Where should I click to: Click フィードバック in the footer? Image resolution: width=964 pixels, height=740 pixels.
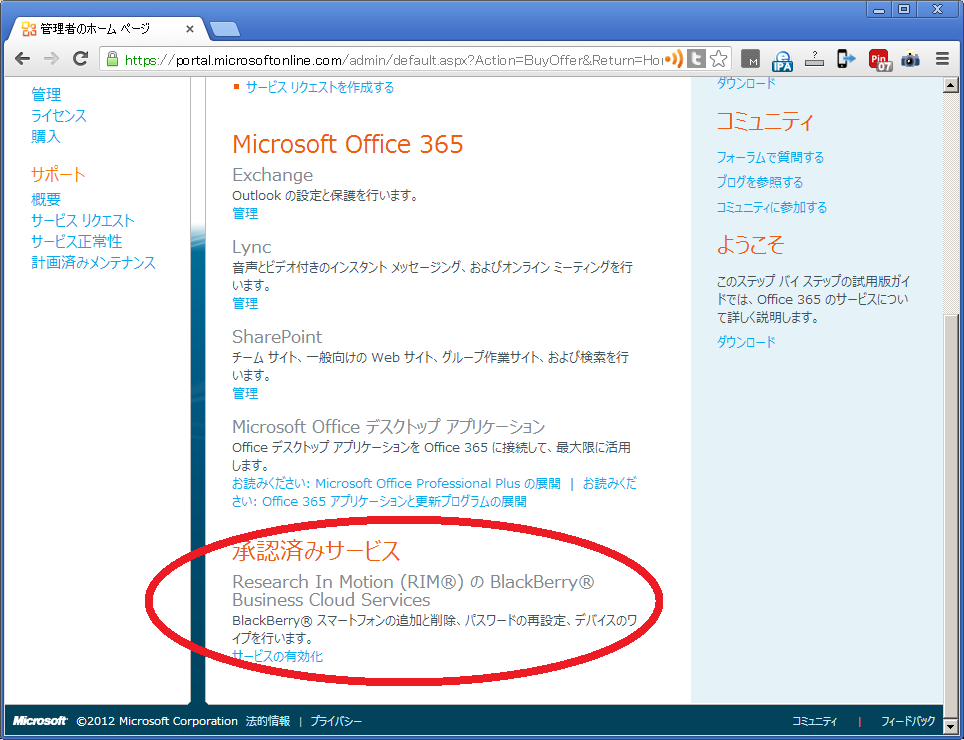(x=908, y=721)
